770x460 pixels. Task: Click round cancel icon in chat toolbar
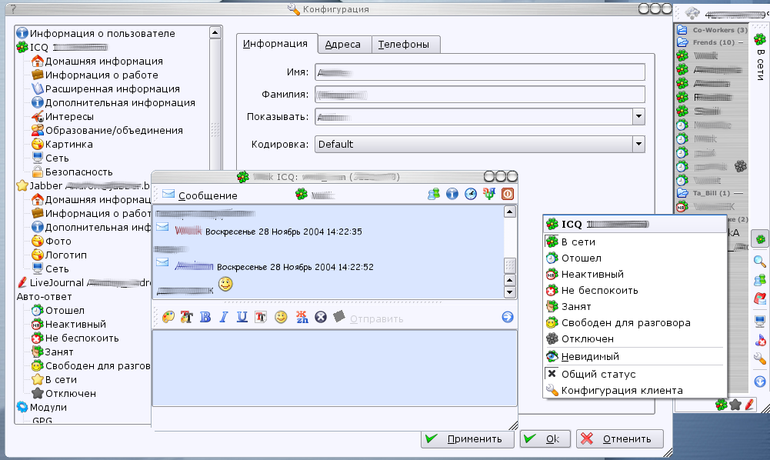coord(321,317)
